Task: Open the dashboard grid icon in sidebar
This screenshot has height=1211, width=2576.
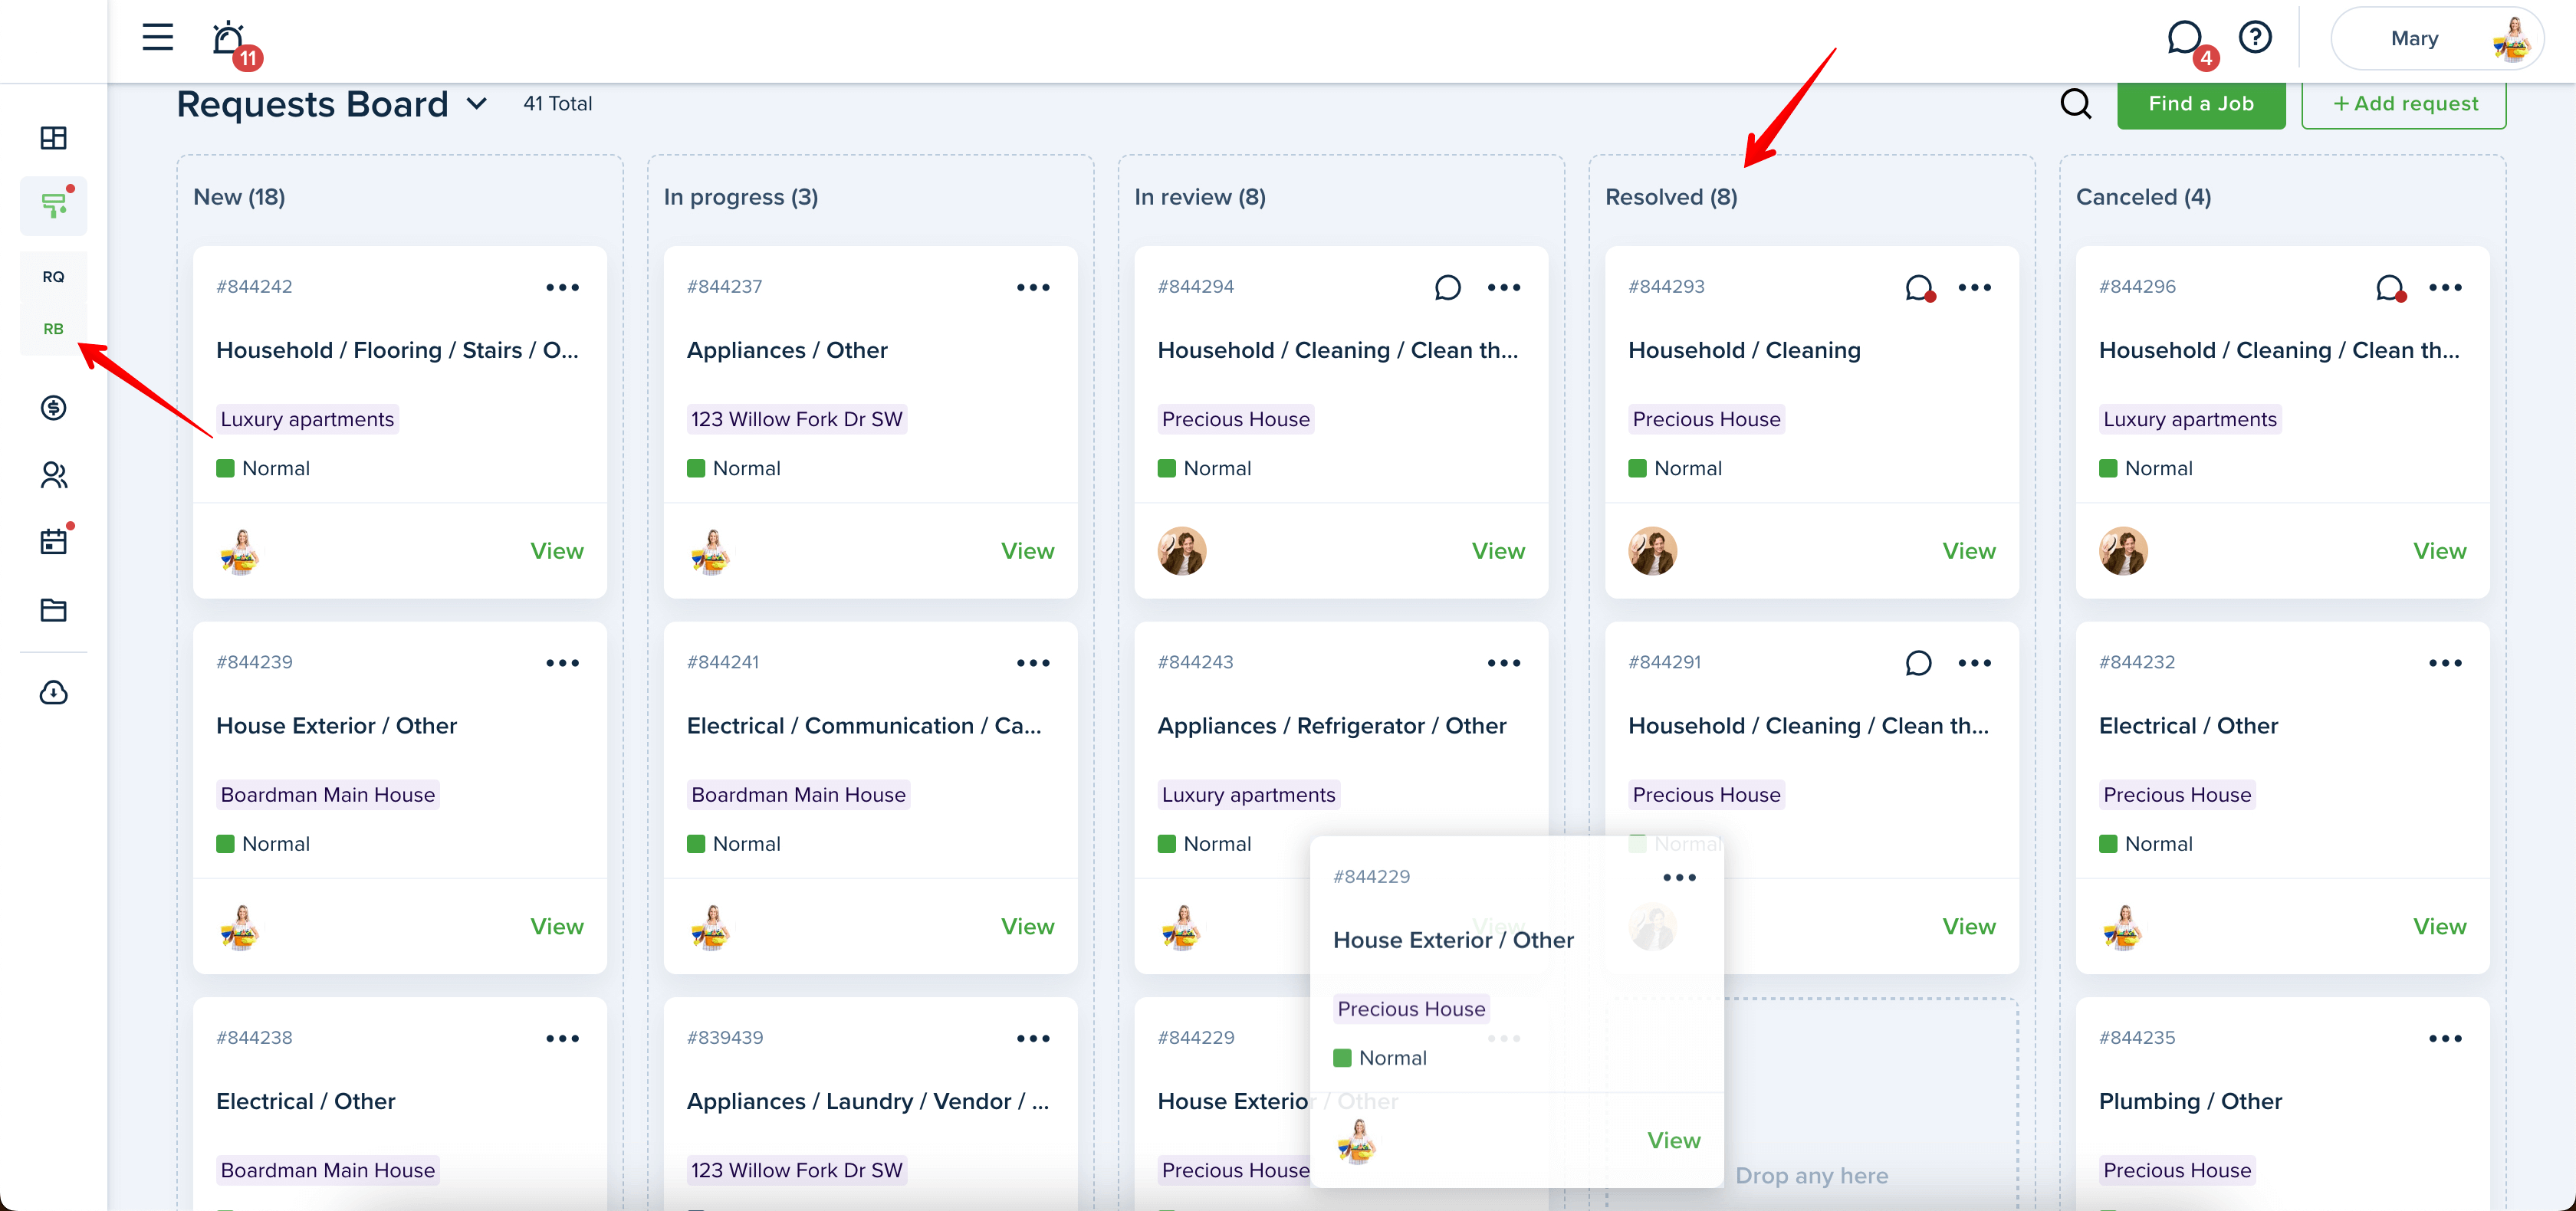Action: point(53,138)
